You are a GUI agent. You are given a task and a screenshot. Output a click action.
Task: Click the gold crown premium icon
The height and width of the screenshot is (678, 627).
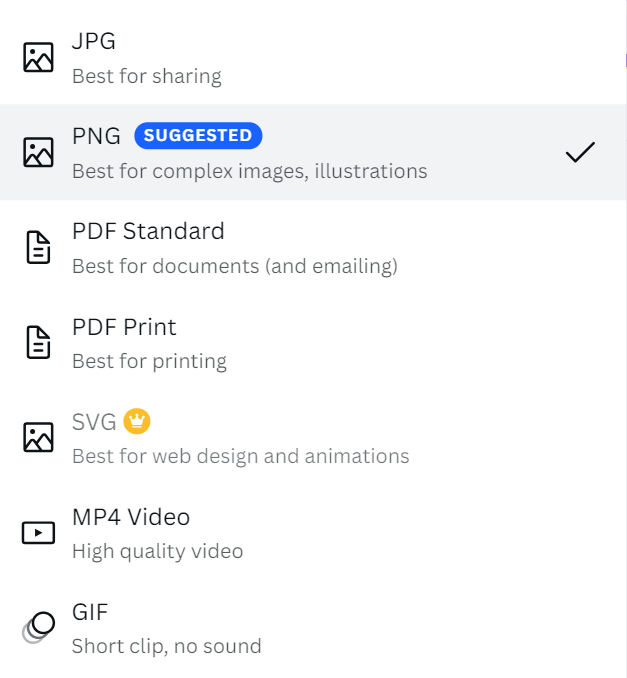coord(137,422)
